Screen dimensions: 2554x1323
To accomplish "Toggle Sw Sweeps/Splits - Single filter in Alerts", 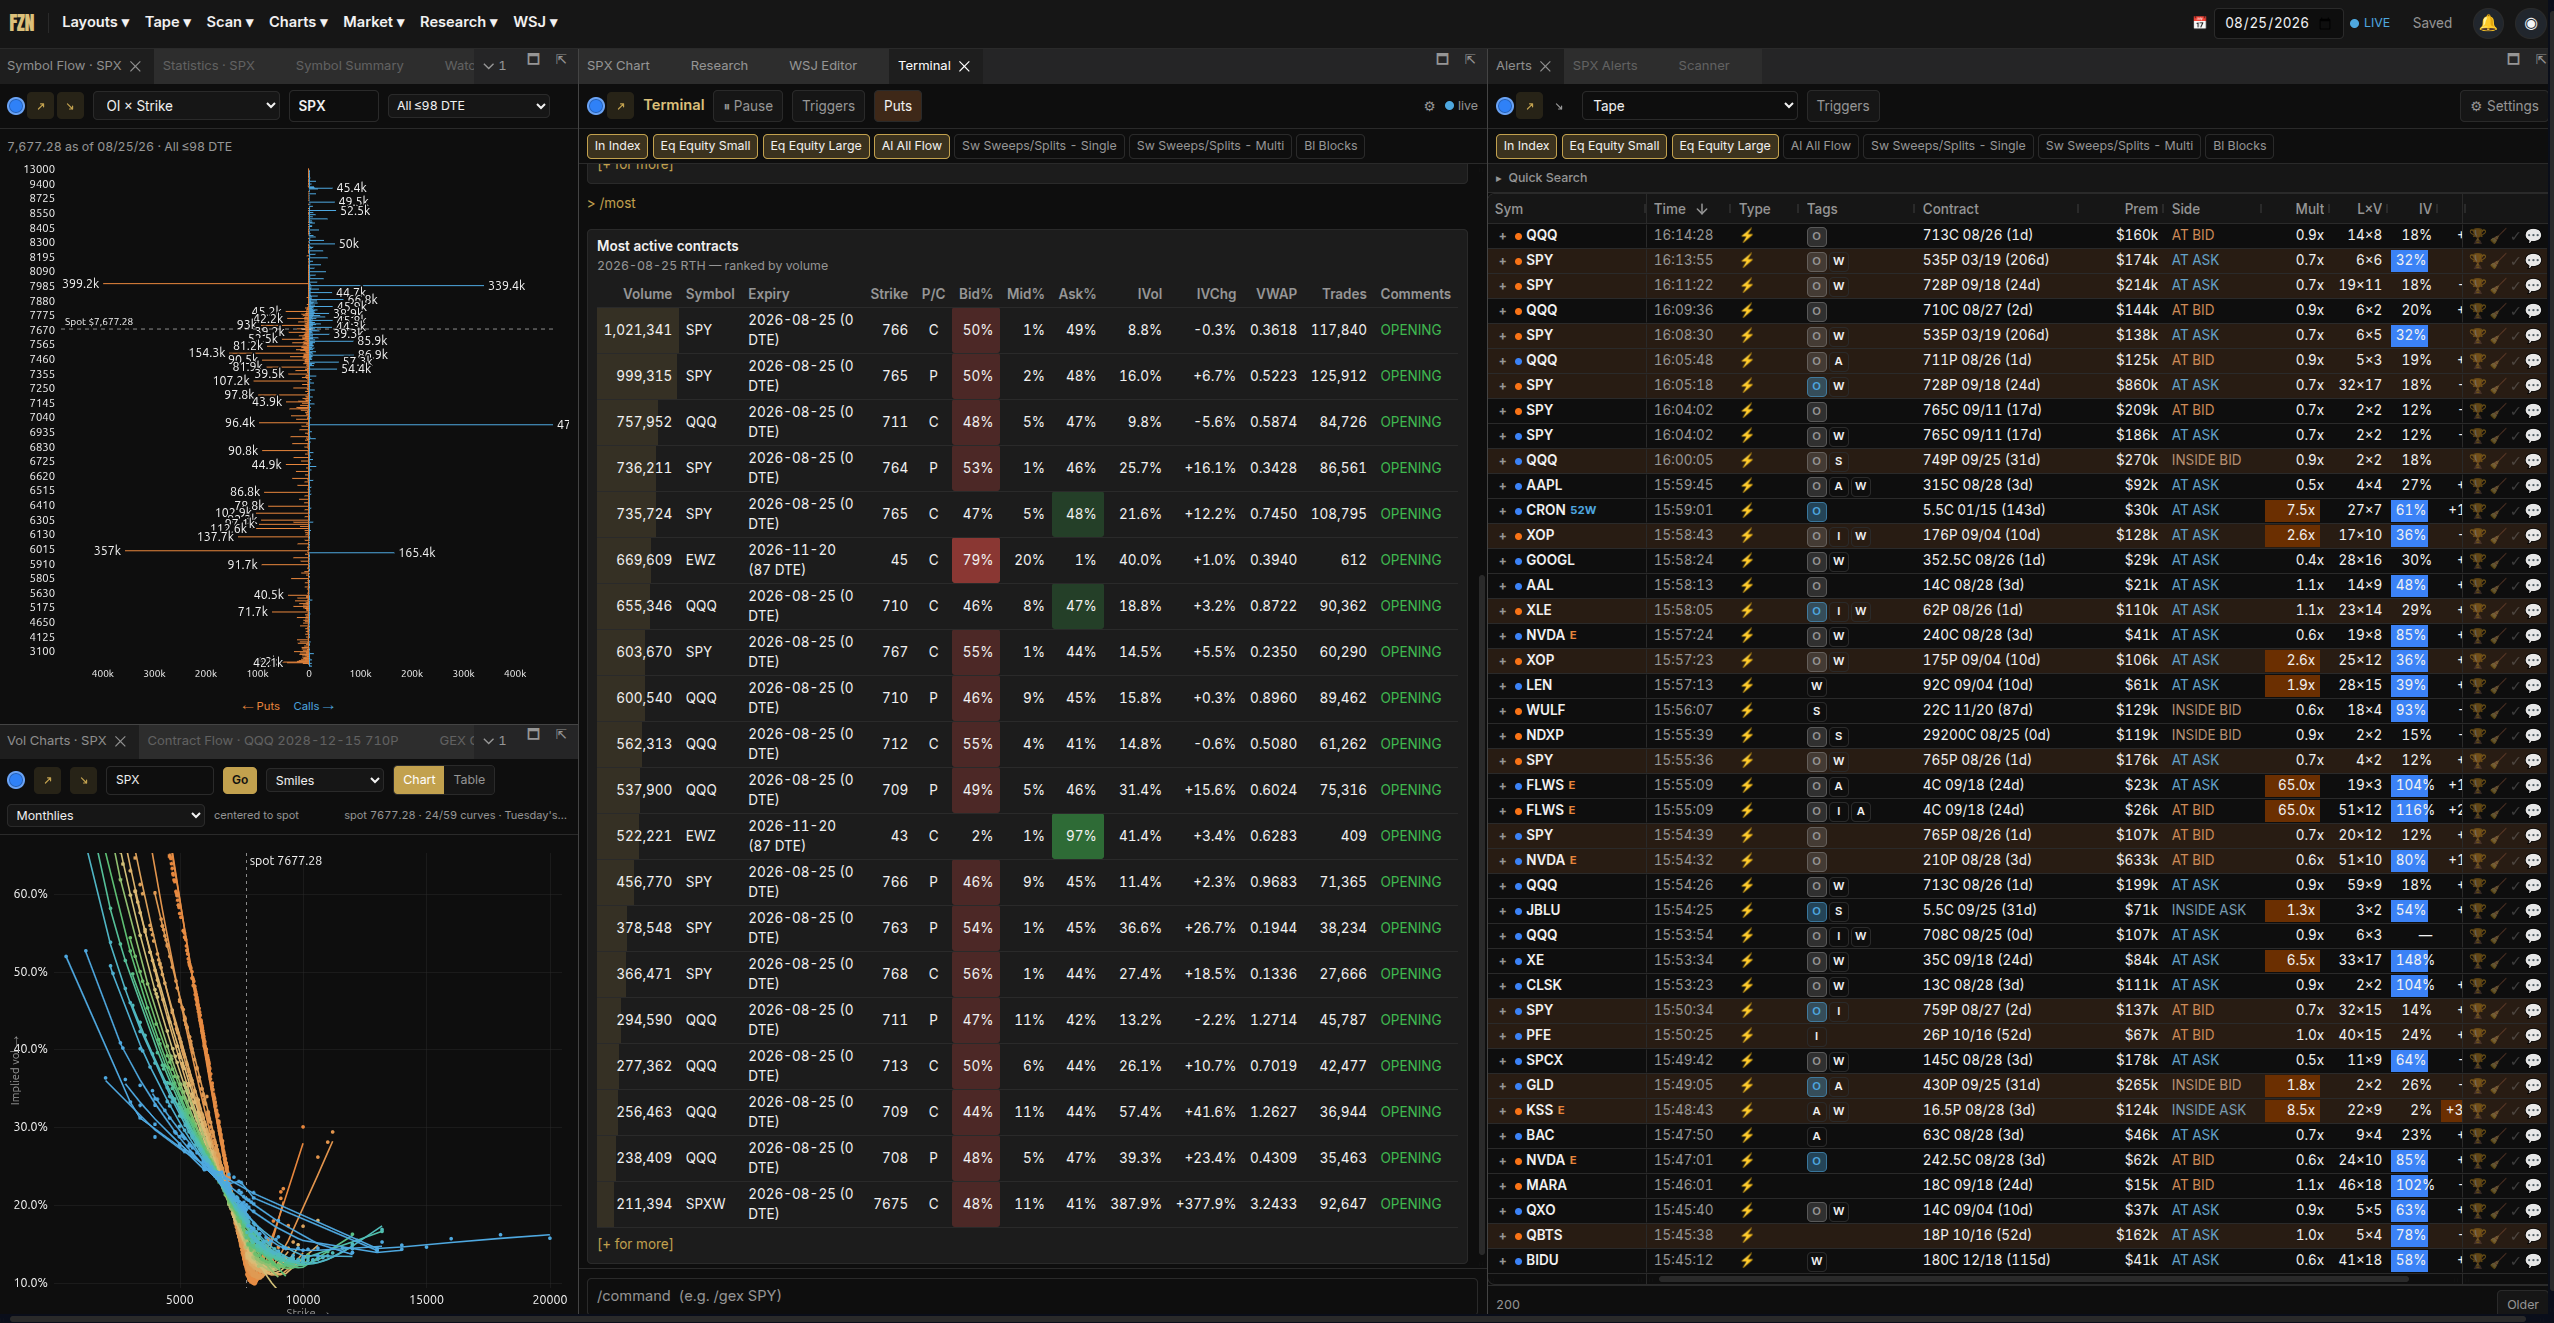I will (x=1948, y=146).
